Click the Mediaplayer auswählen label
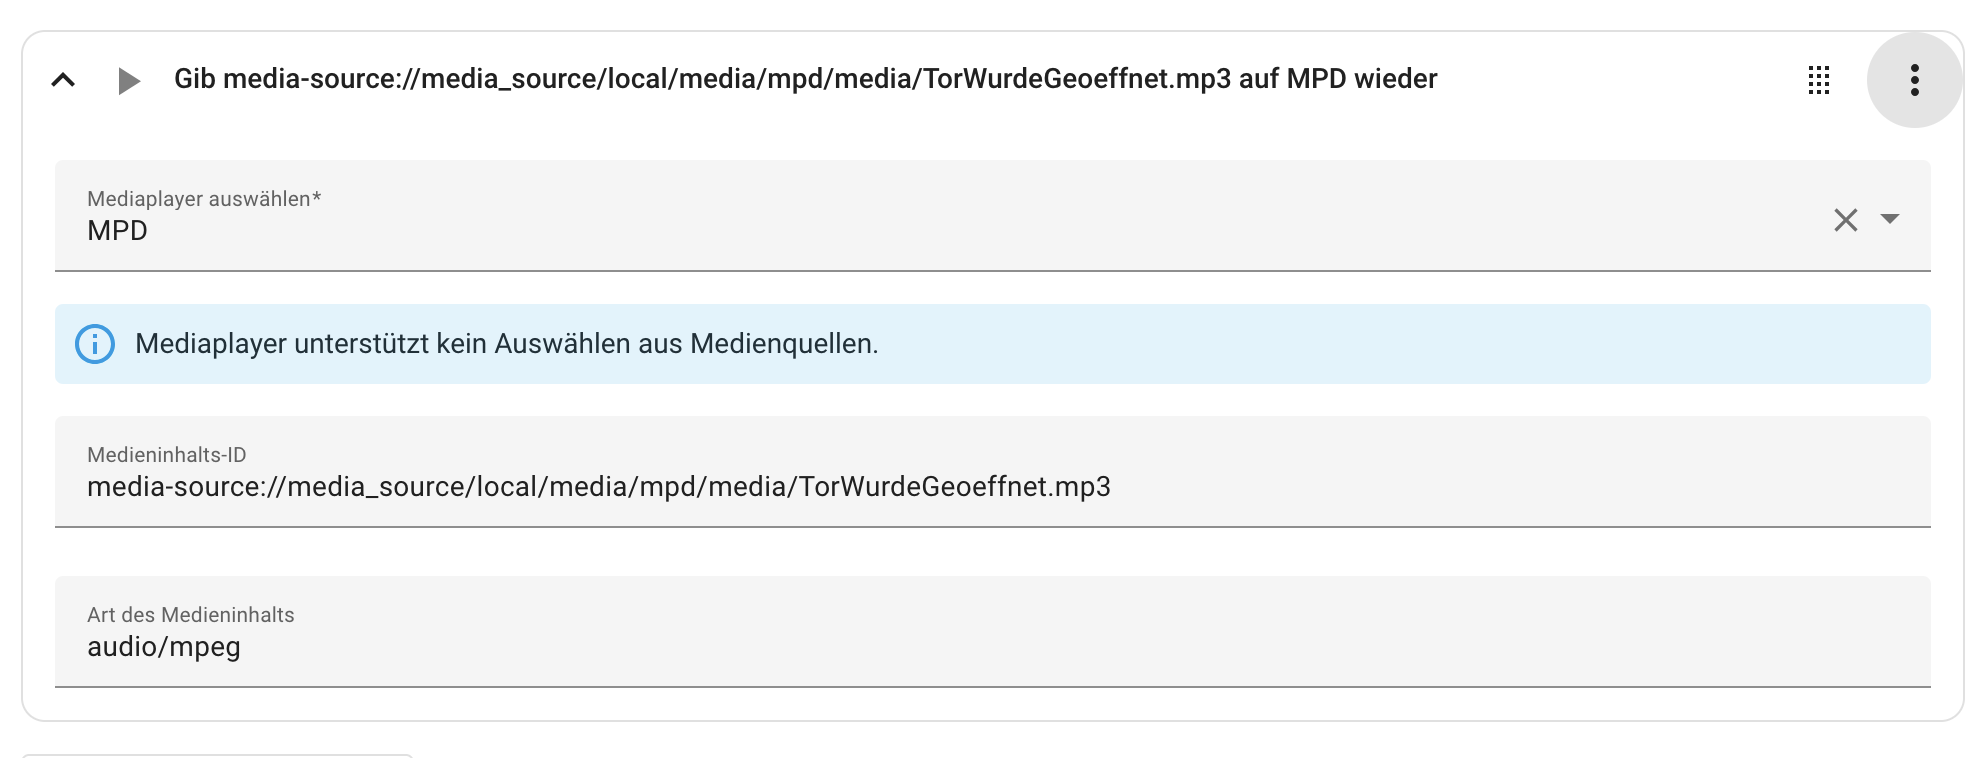The height and width of the screenshot is (758, 1982). click(203, 199)
